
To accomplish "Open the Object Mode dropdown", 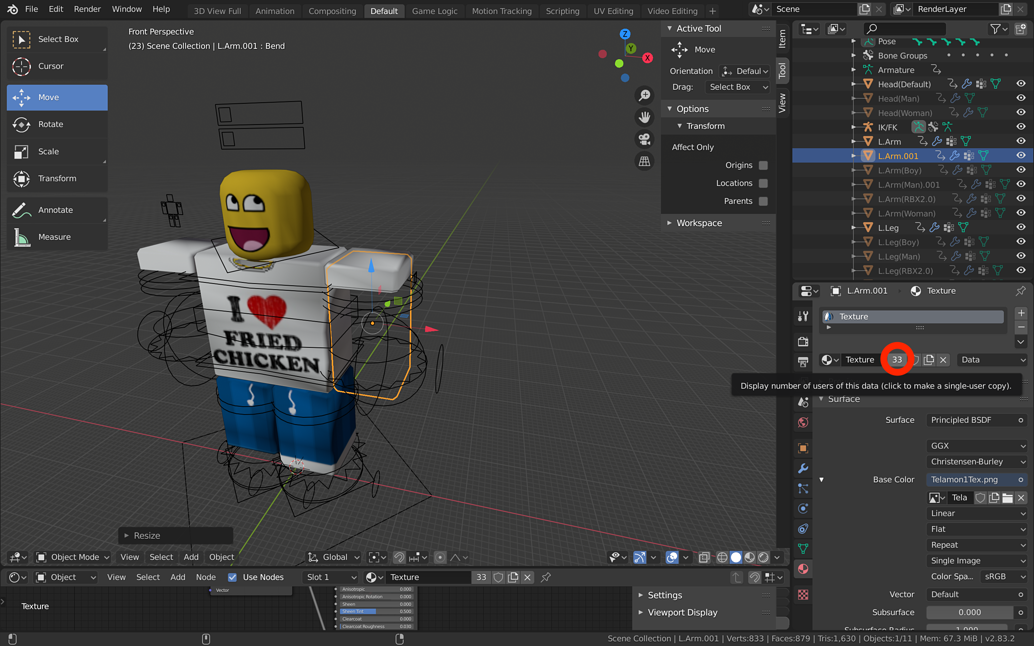I will pos(72,557).
